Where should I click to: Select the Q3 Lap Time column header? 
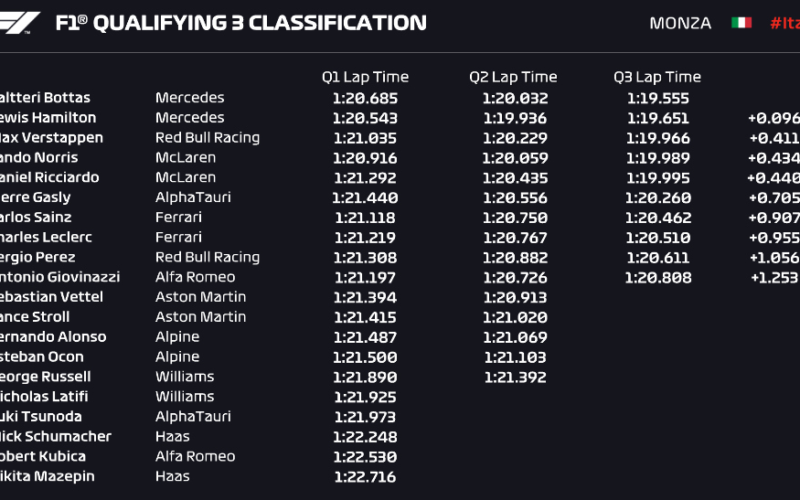click(657, 77)
